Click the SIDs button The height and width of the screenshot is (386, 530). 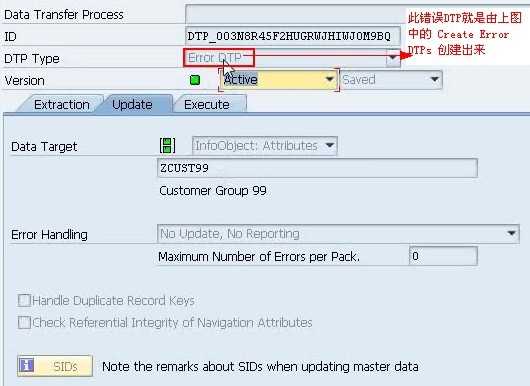tap(55, 366)
